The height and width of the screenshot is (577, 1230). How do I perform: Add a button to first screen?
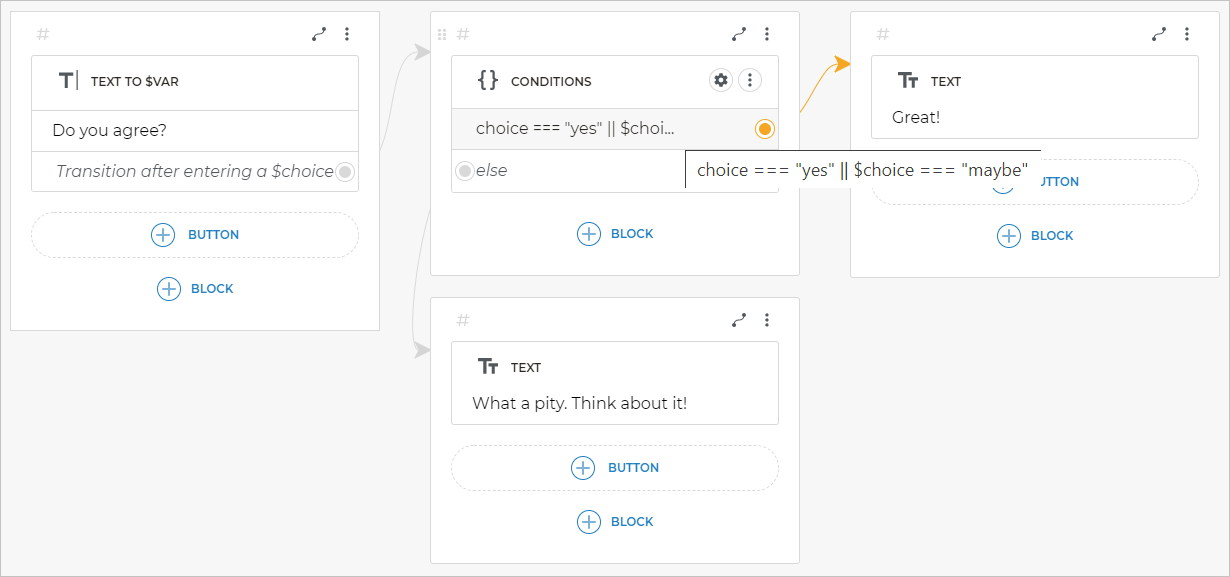click(x=195, y=235)
